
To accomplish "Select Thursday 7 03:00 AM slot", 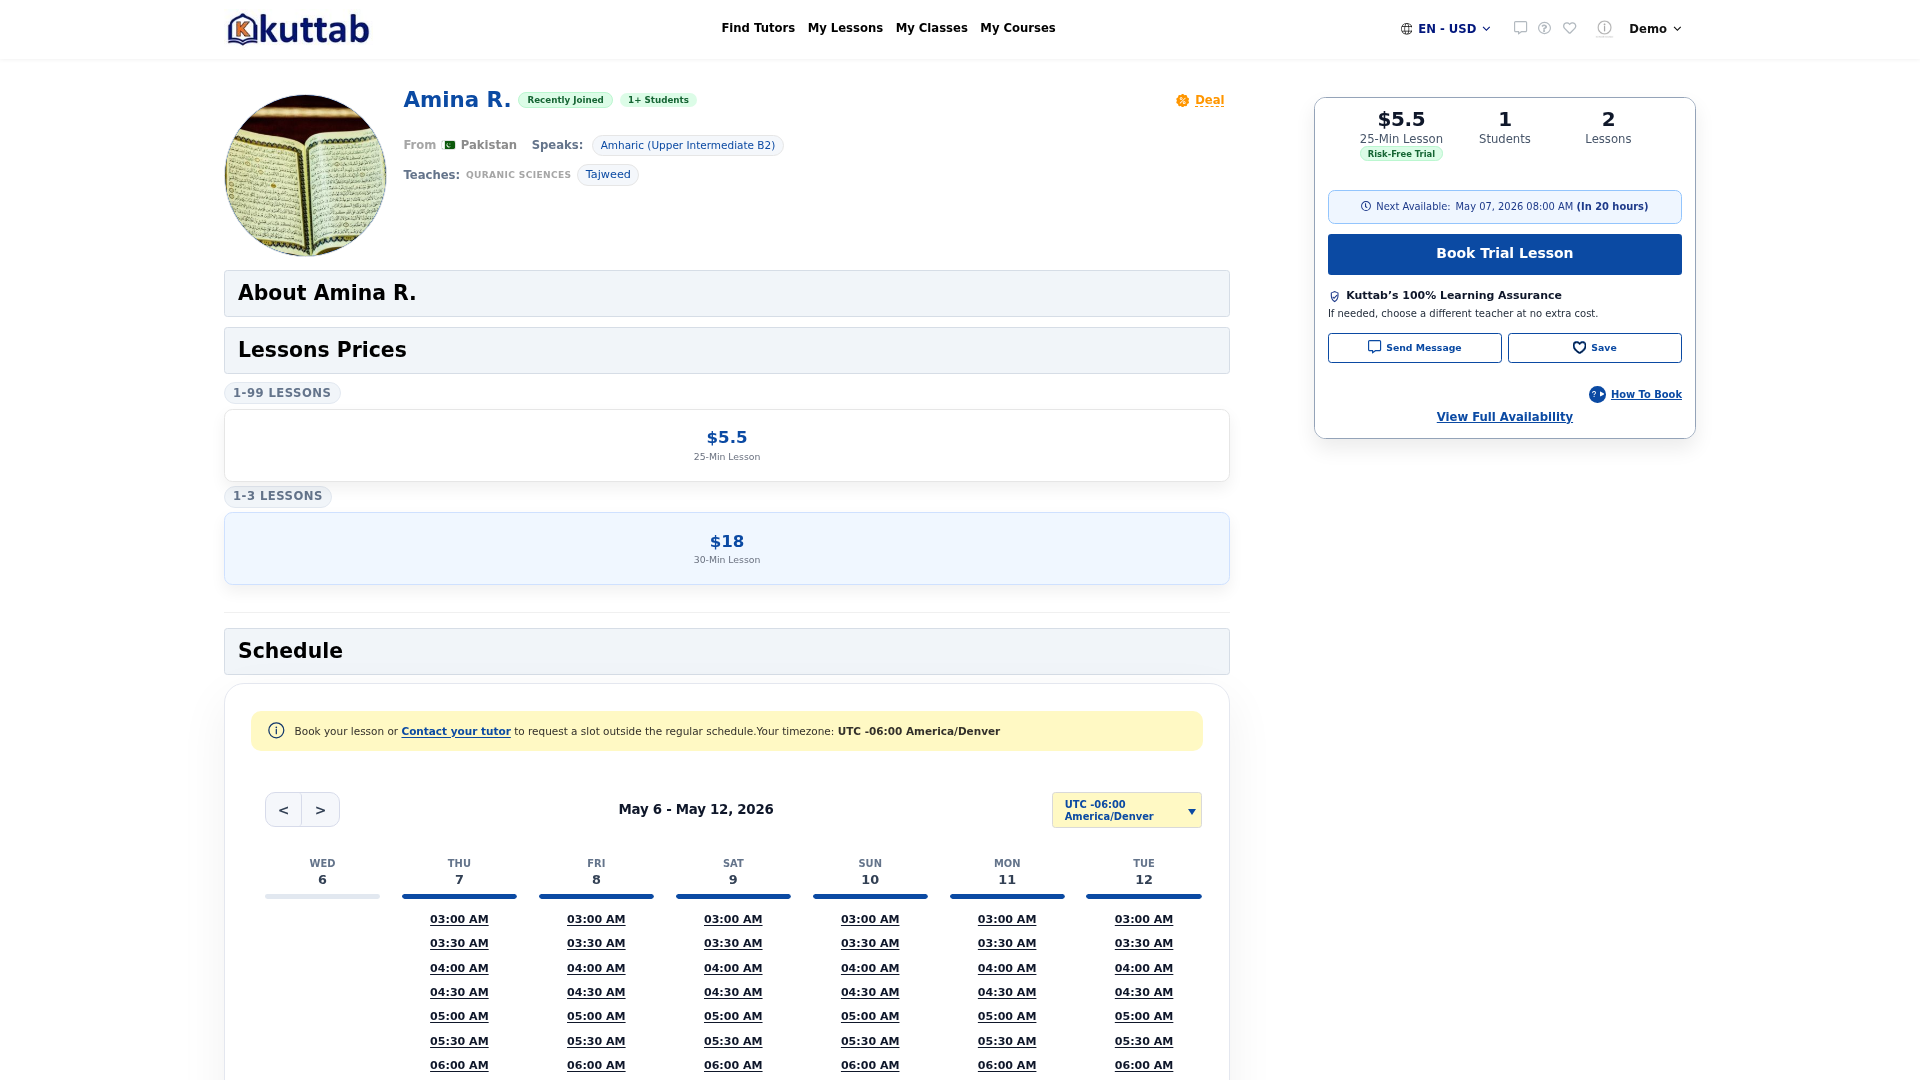I will (459, 920).
